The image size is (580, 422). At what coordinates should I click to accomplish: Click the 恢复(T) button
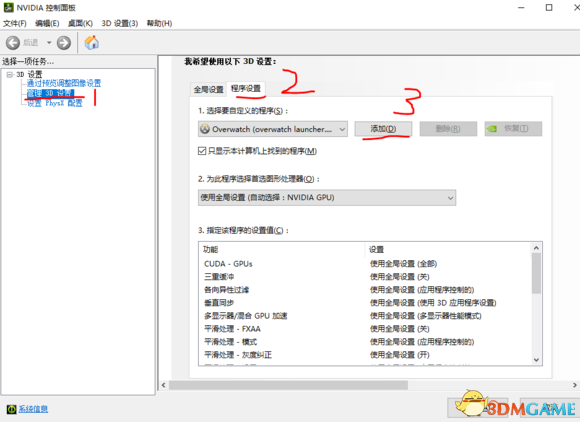tap(513, 129)
